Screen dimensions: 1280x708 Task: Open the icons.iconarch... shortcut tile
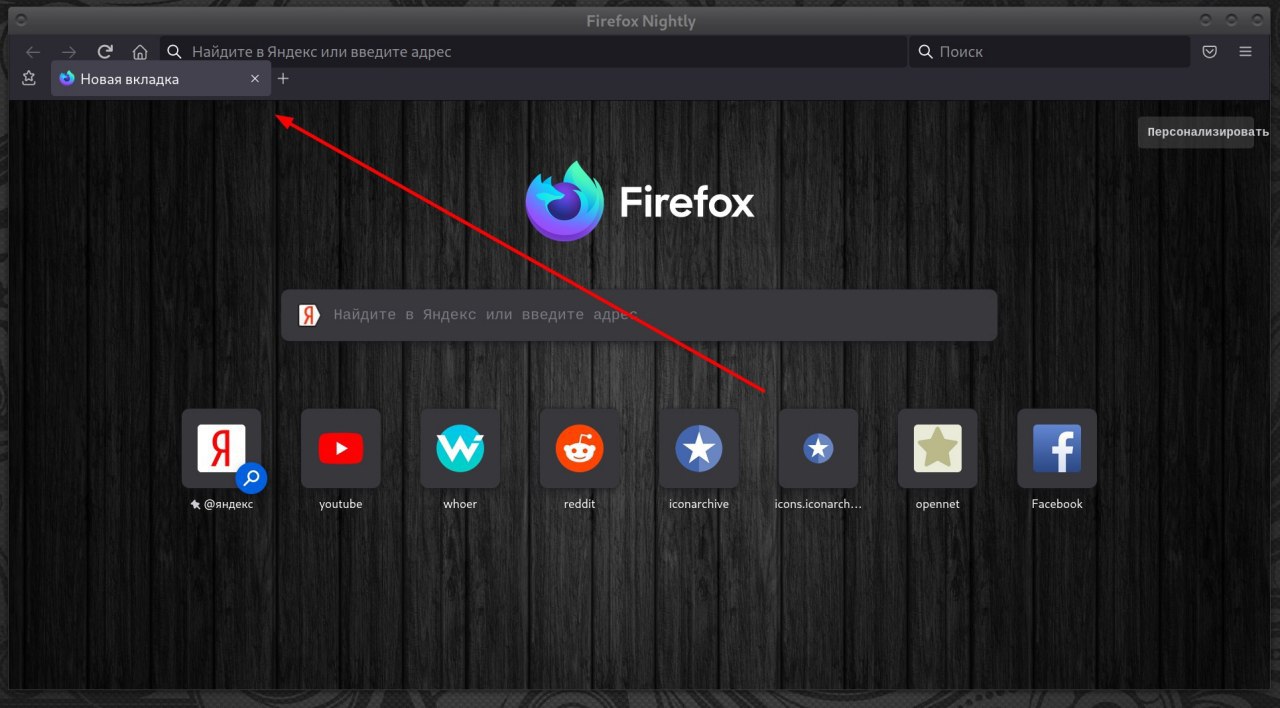(818, 448)
